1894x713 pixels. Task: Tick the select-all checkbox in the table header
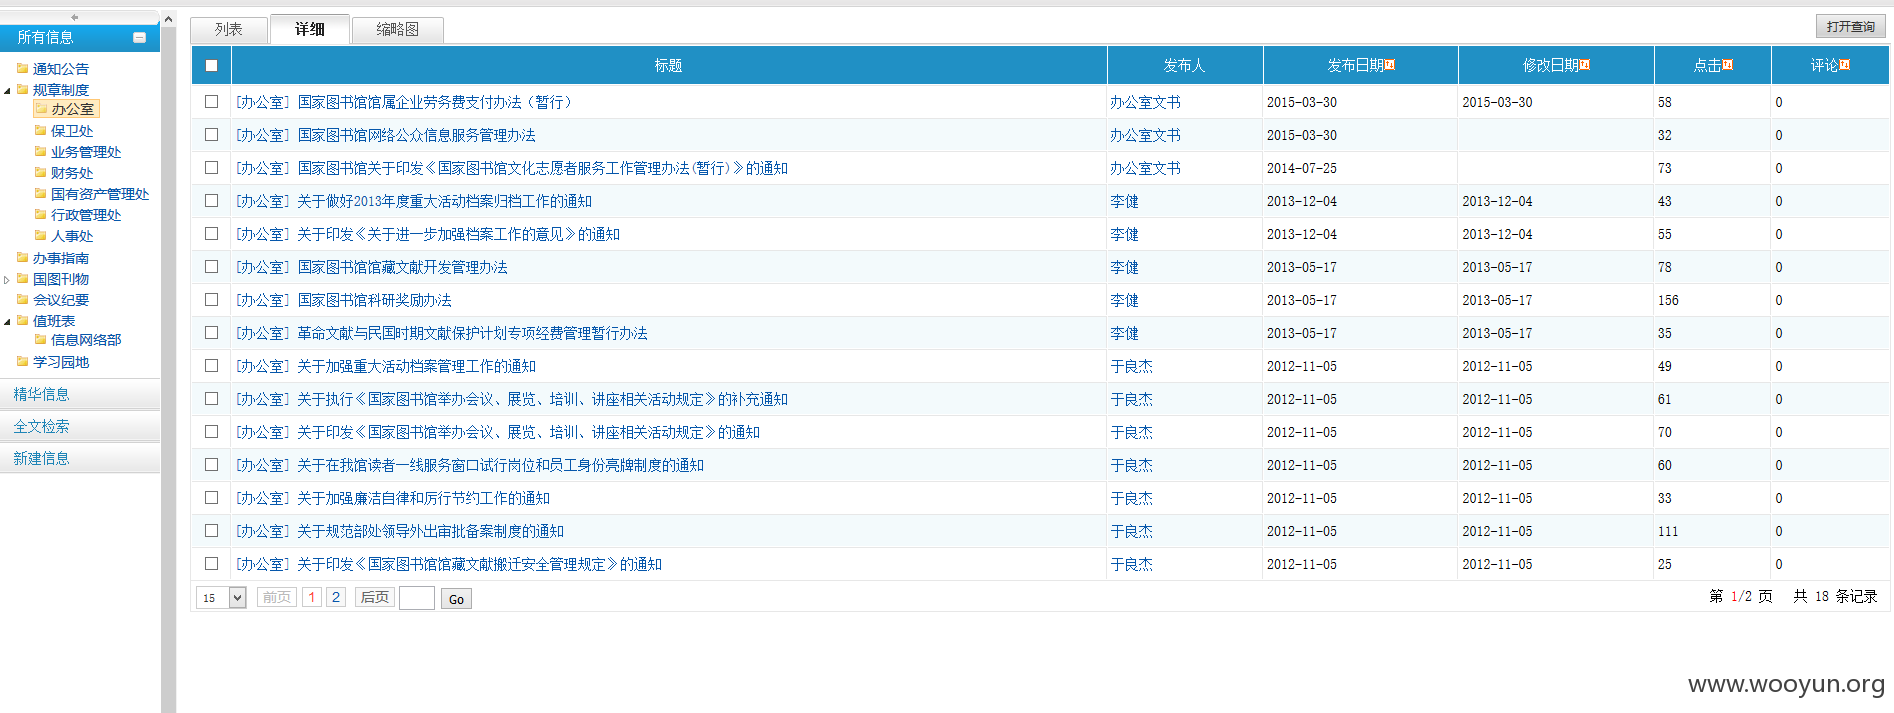click(211, 65)
